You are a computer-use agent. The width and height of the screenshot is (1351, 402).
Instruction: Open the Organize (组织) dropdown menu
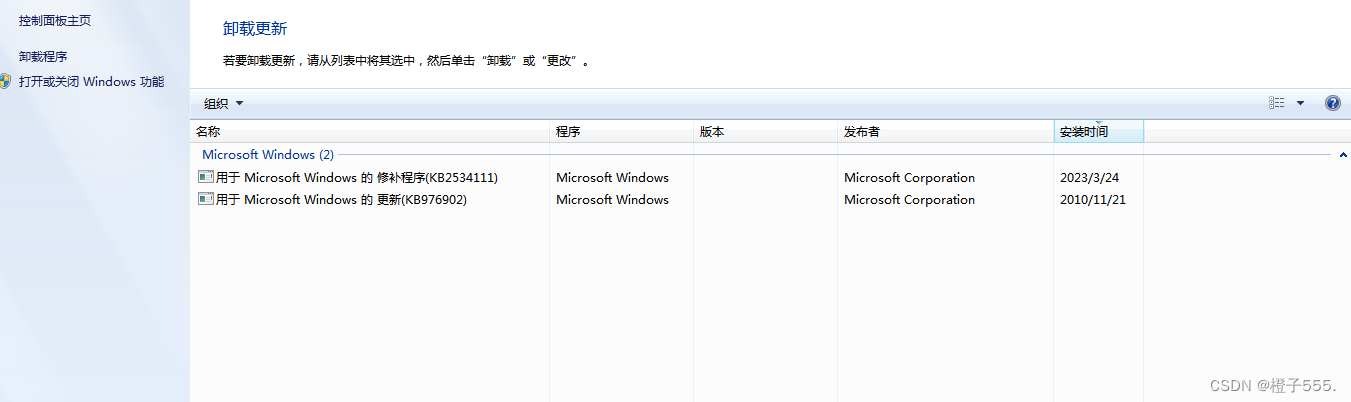[x=223, y=103]
